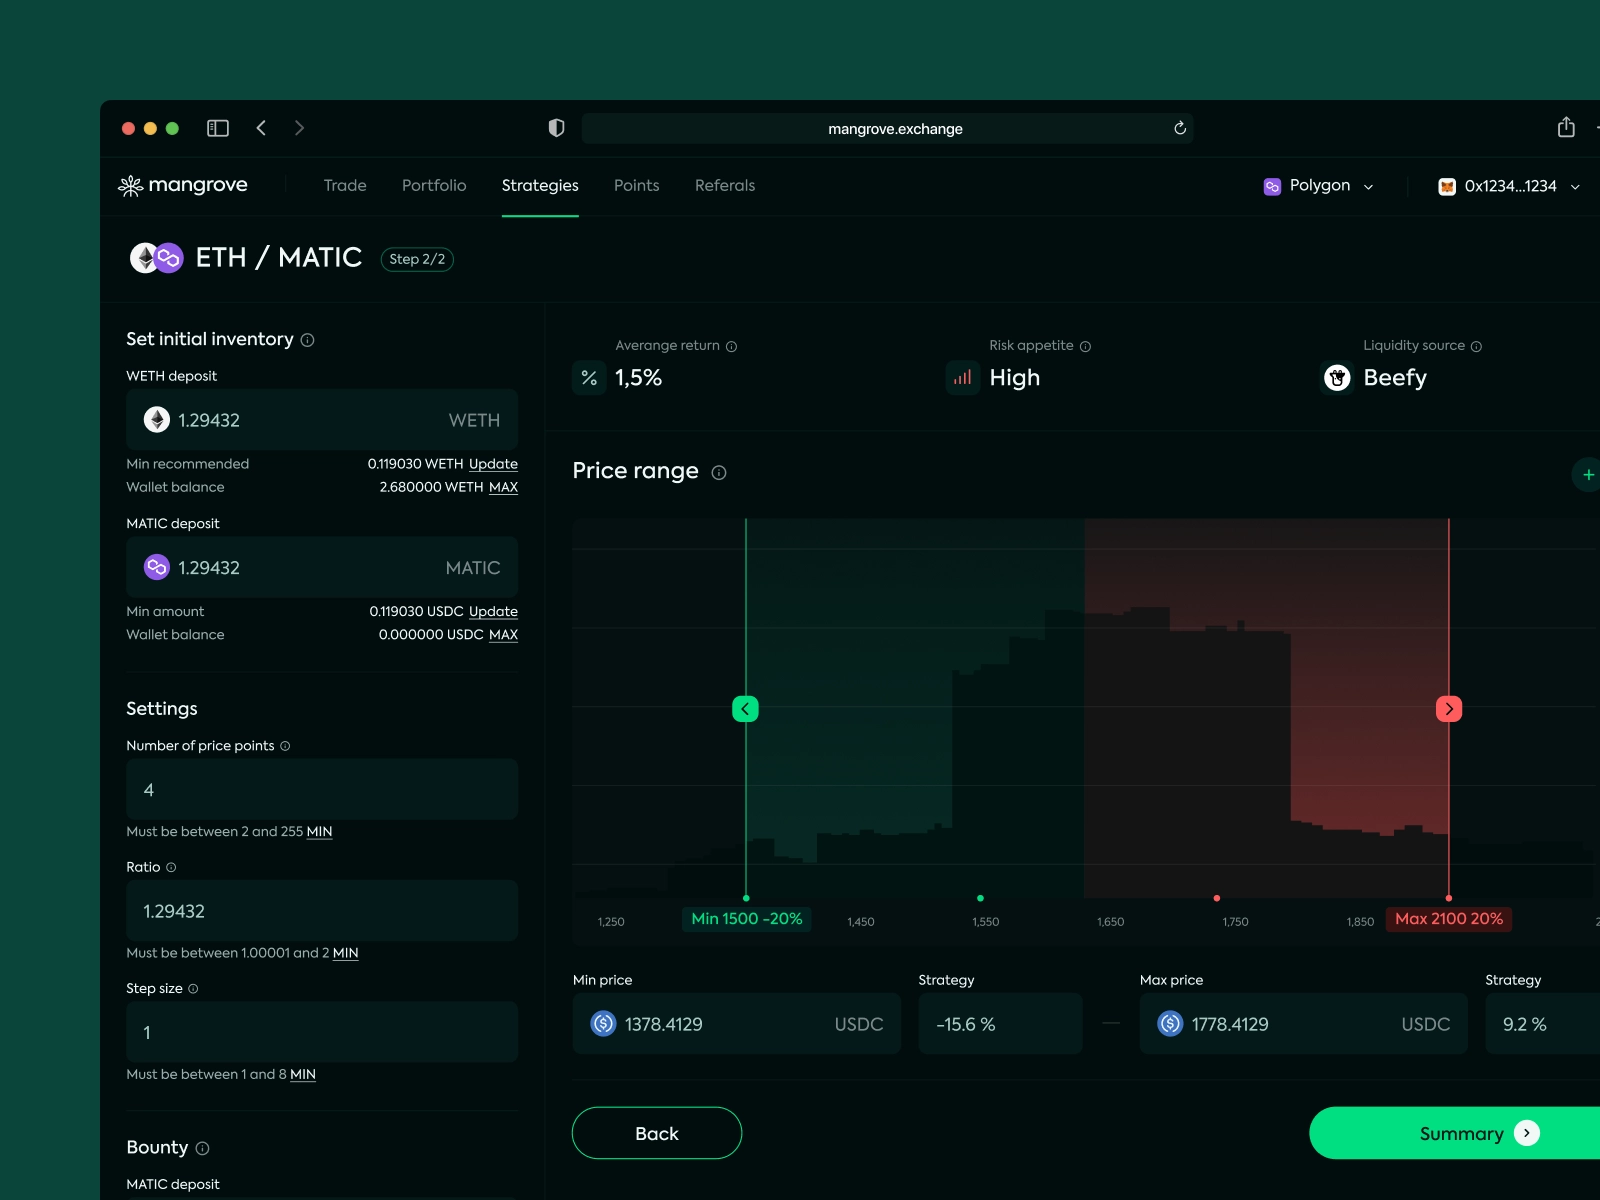Expand the Polygon network dropdown

pos(1319,186)
